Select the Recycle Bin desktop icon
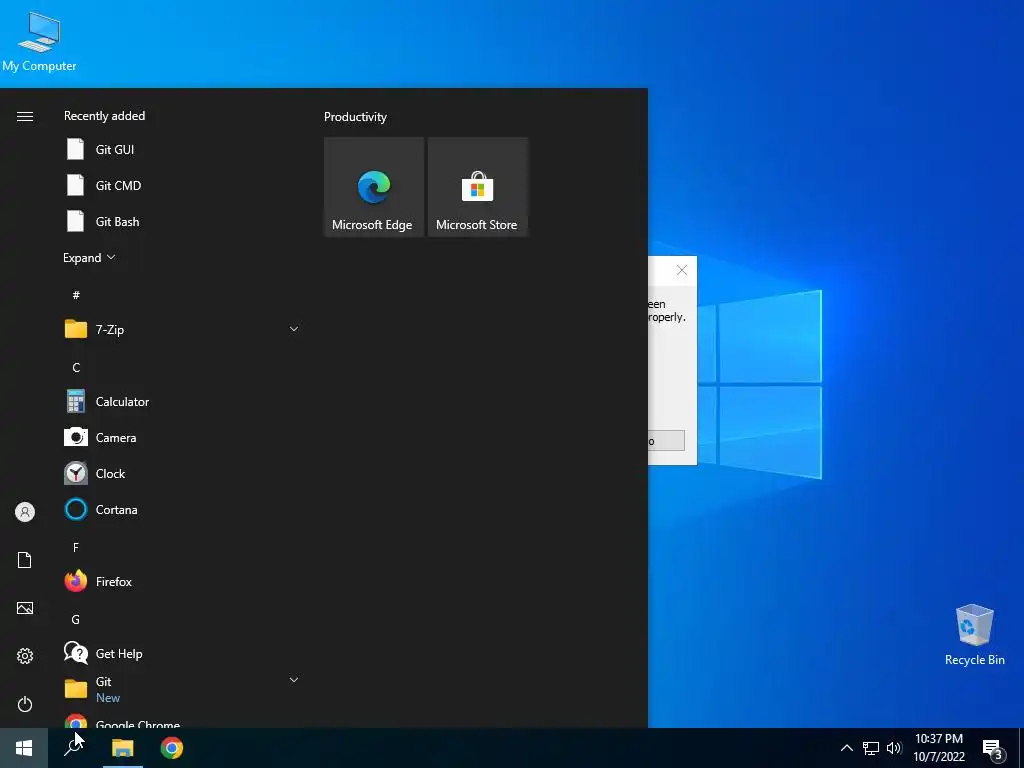Screen dimensions: 1024x768 pos(974,635)
